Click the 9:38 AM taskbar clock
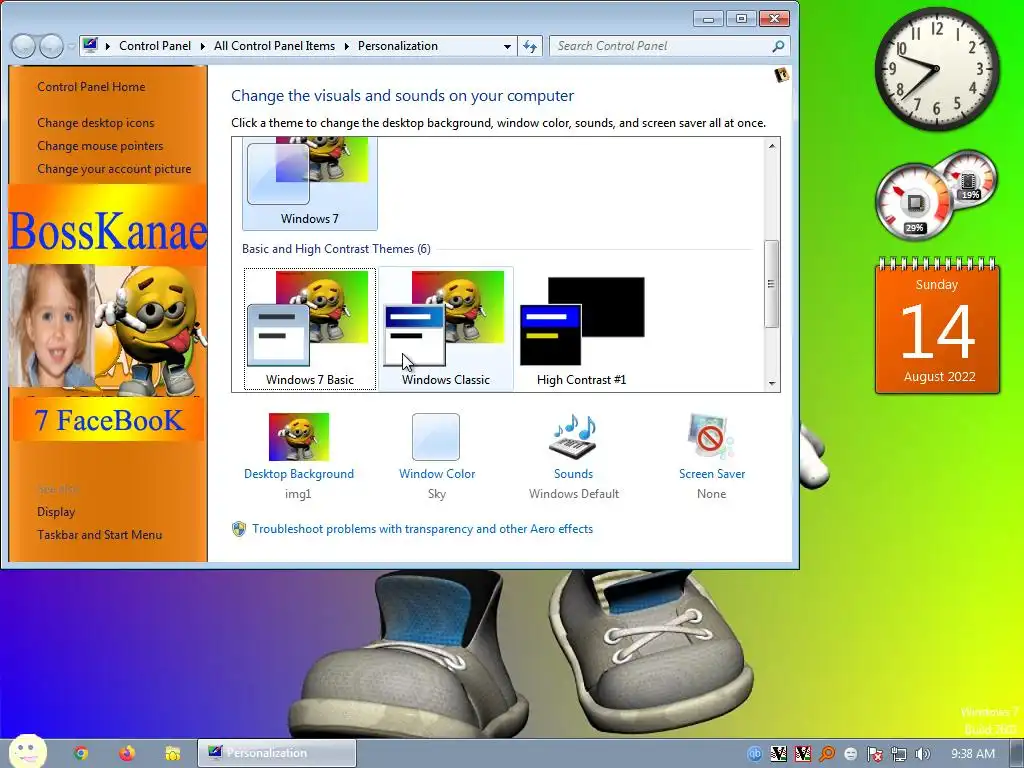 point(972,754)
